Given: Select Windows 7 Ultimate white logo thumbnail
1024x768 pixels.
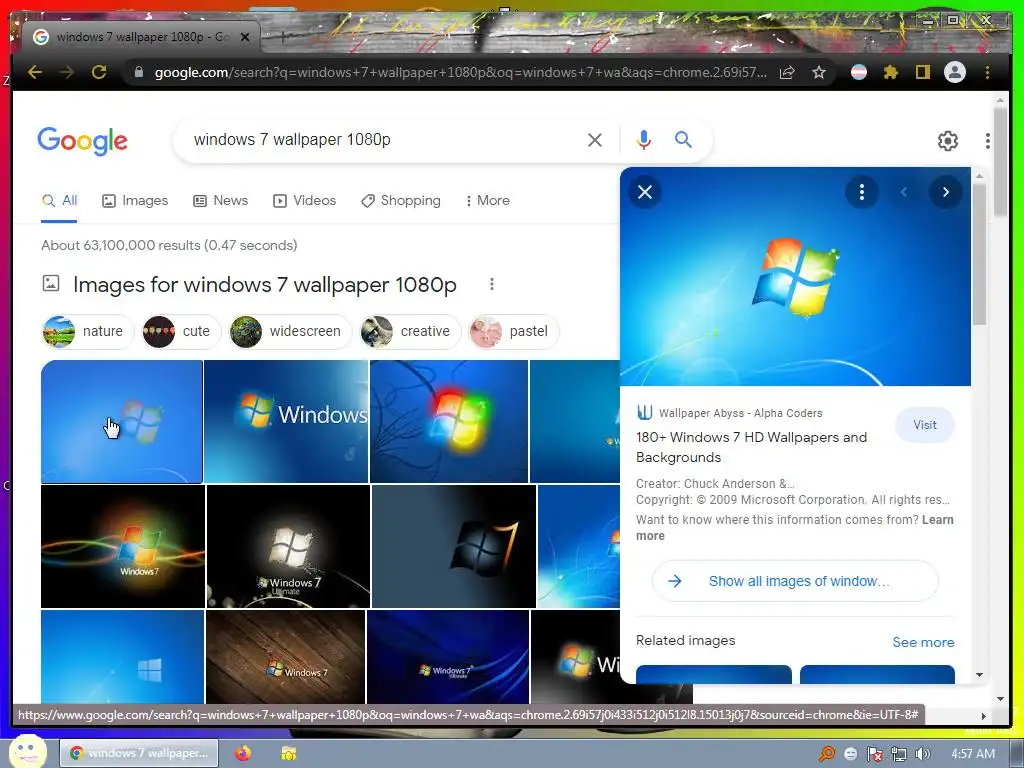Looking at the screenshot, I should pos(288,547).
